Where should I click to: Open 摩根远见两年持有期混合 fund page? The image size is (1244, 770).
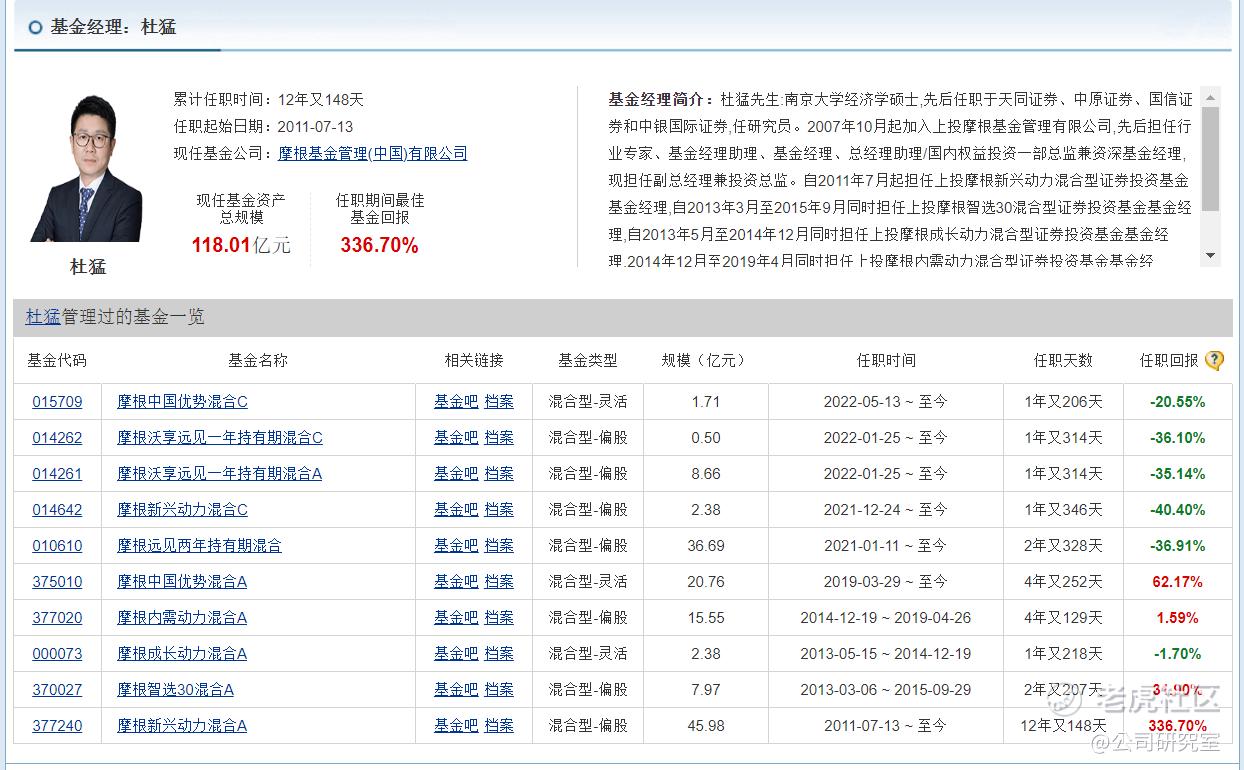tap(199, 546)
